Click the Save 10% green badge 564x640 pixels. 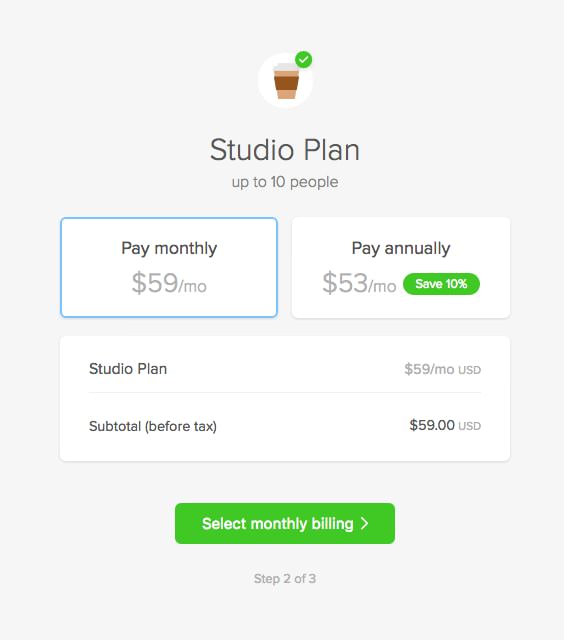(x=441, y=284)
